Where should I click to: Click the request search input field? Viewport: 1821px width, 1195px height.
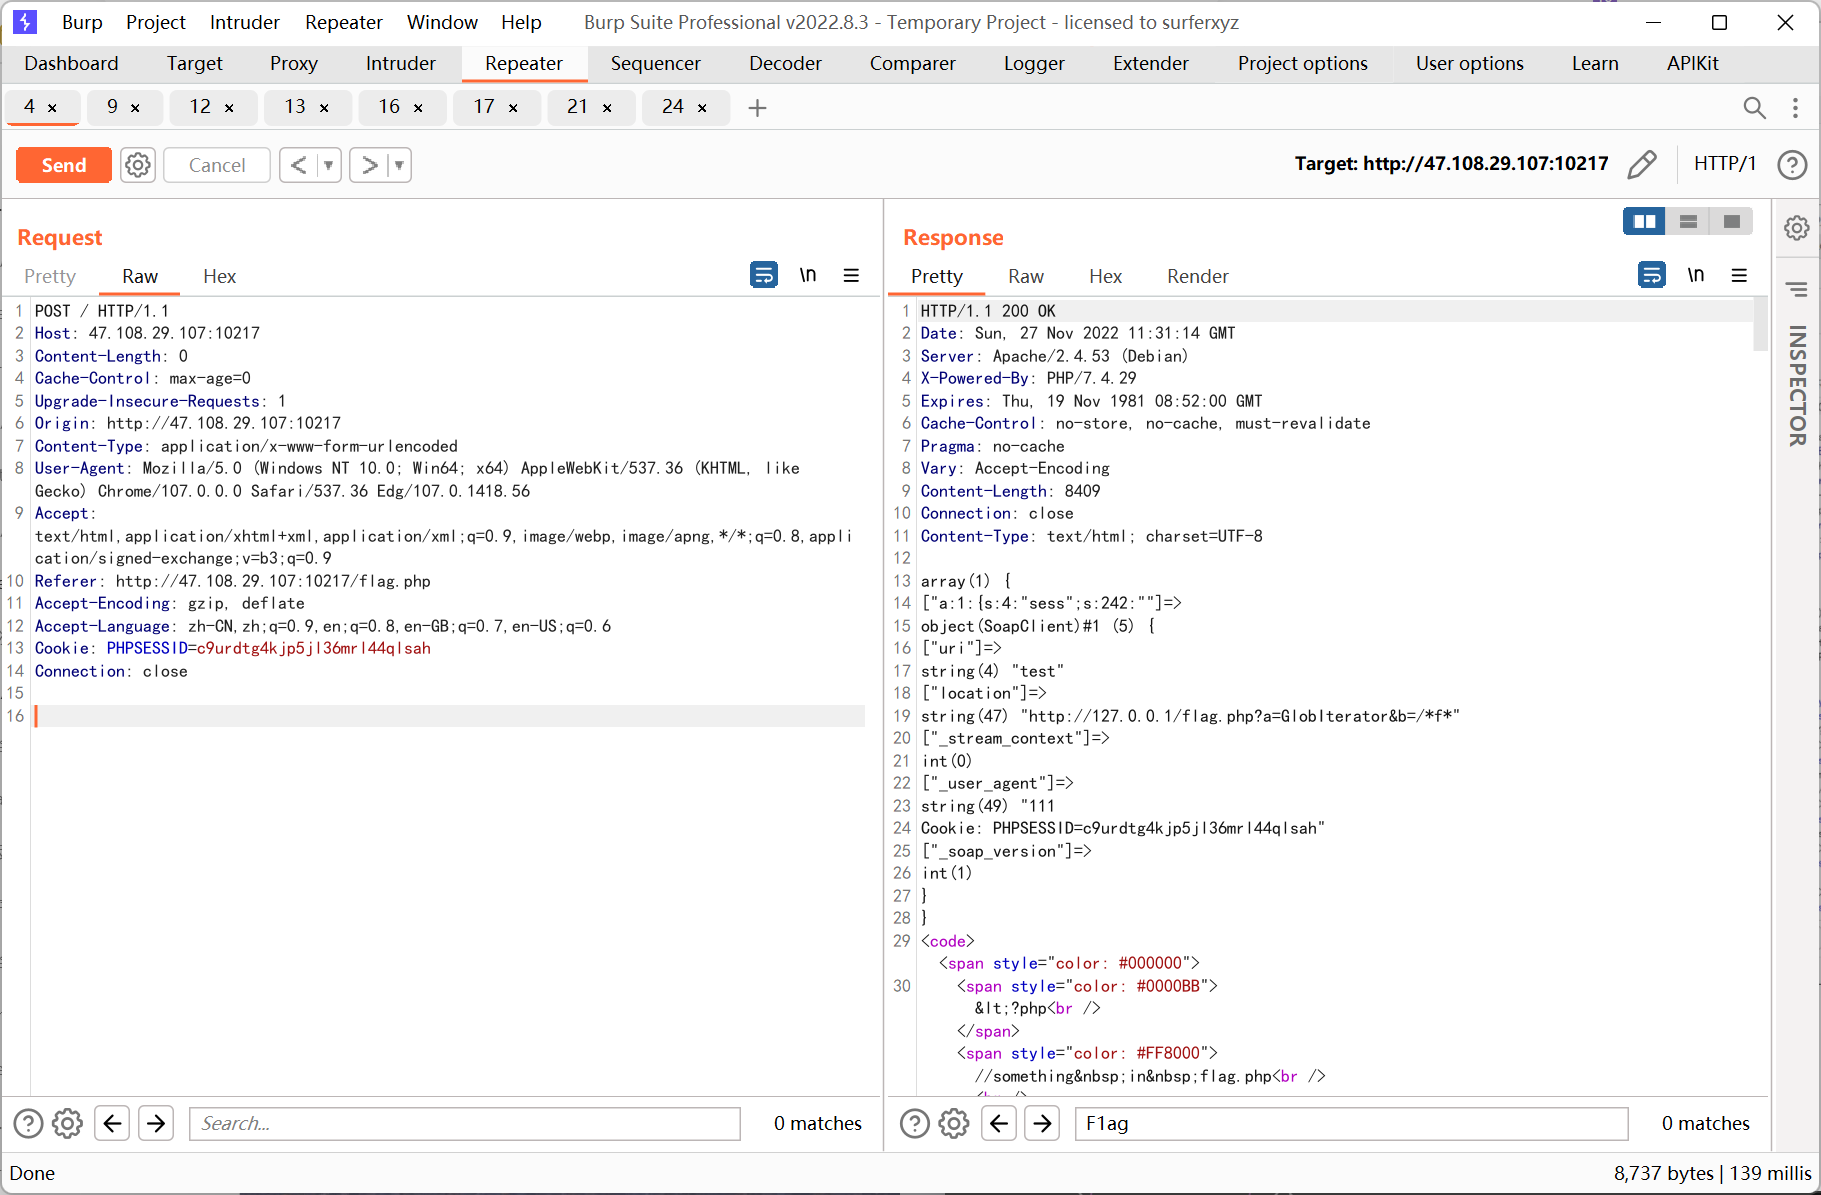465,1123
